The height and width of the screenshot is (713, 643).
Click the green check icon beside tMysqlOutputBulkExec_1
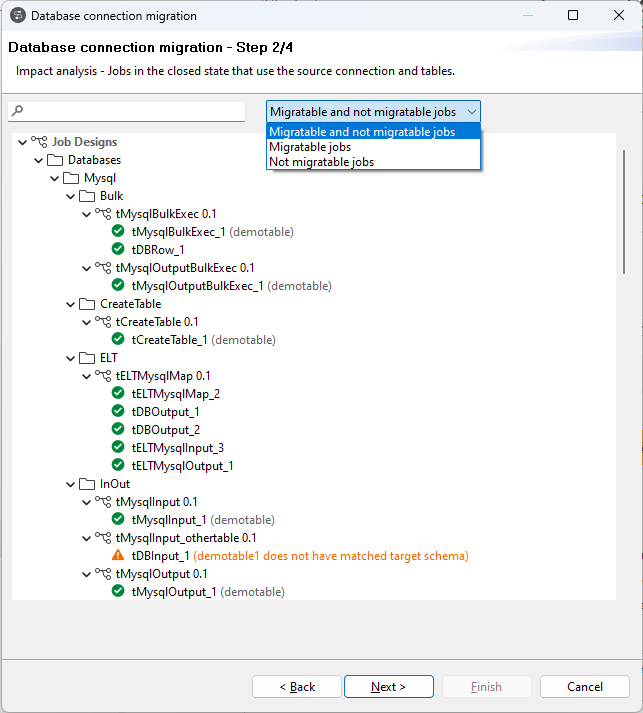[x=118, y=285]
